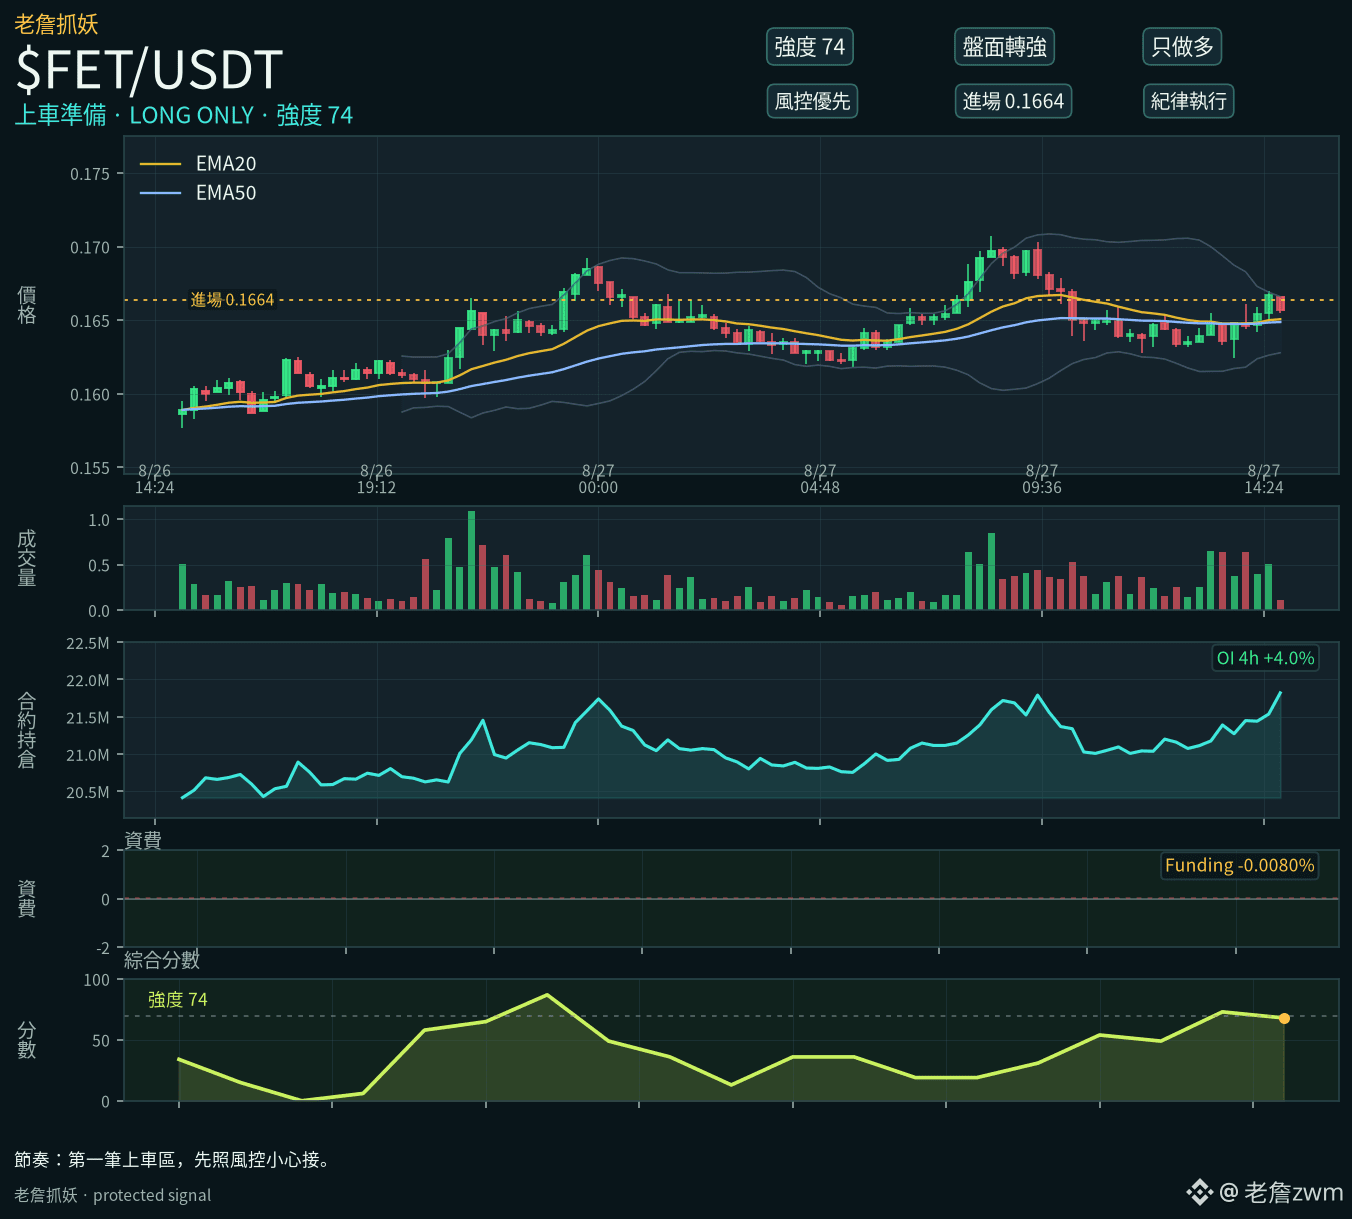This screenshot has height=1219, width=1352.
Task: Click the 價格 axis title
Action: 27,305
